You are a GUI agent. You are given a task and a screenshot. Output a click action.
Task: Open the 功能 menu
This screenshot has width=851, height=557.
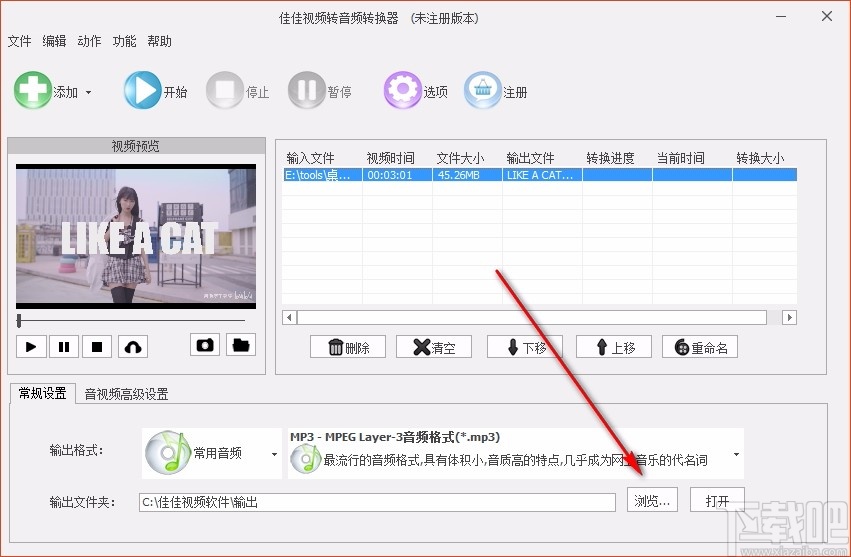coord(124,41)
